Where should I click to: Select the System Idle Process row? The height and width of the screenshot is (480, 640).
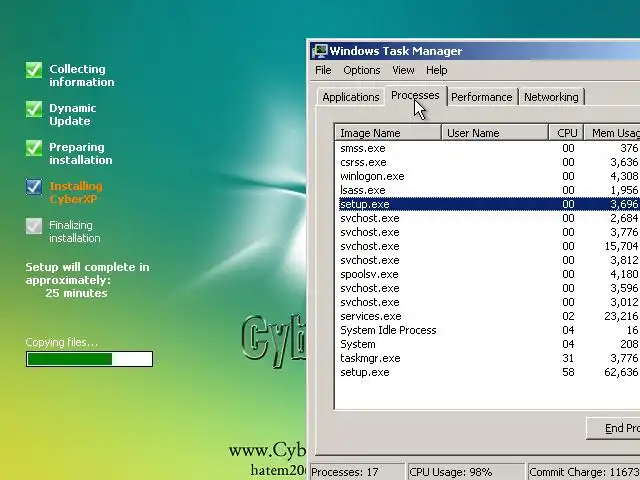(x=489, y=330)
